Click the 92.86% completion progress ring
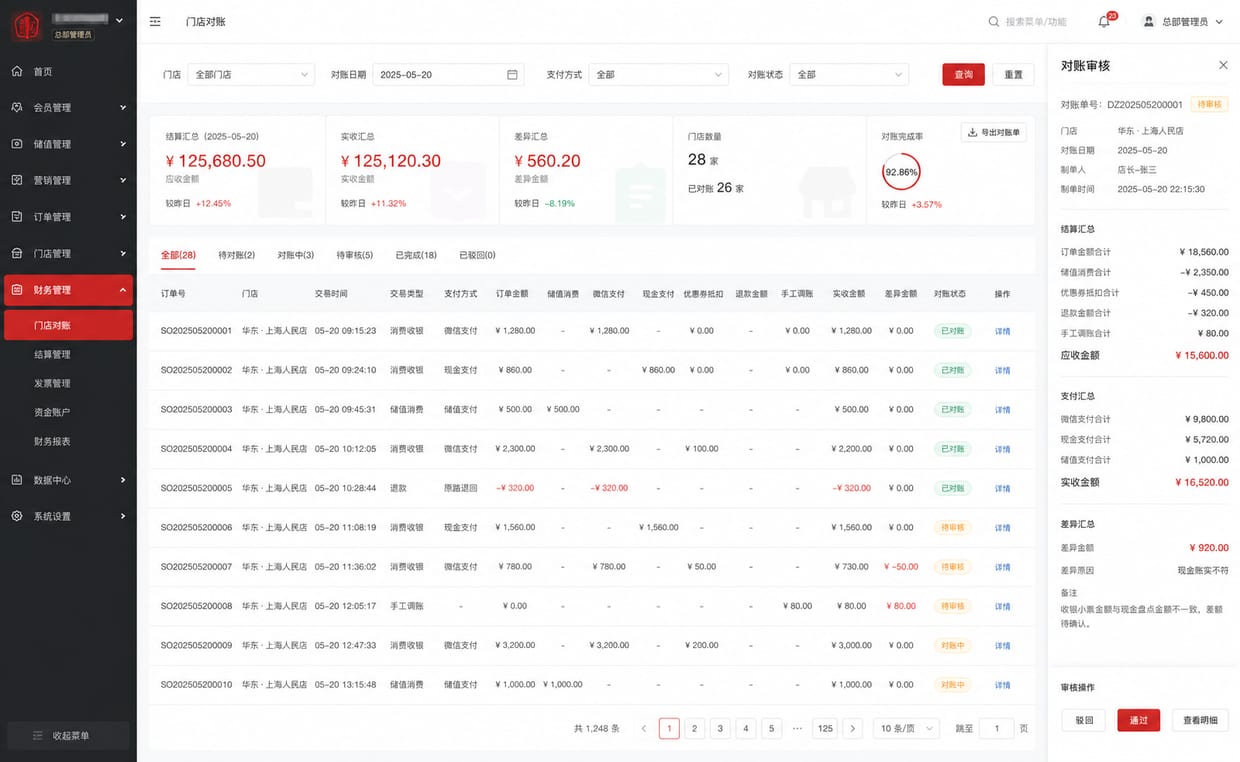This screenshot has height=762, width=1240. pyautogui.click(x=901, y=172)
